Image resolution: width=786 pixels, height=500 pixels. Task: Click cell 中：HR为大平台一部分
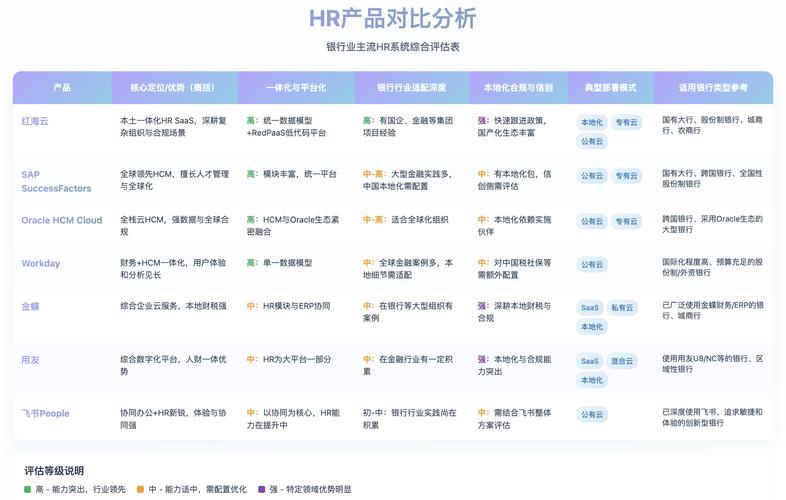click(x=289, y=360)
